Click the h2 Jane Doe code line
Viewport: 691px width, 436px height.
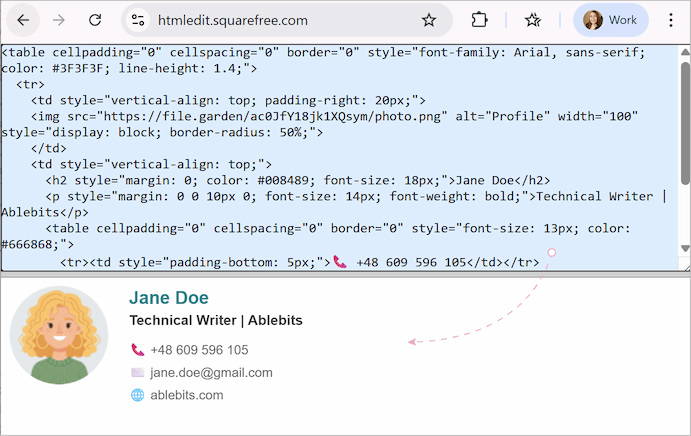pyautogui.click(x=298, y=180)
